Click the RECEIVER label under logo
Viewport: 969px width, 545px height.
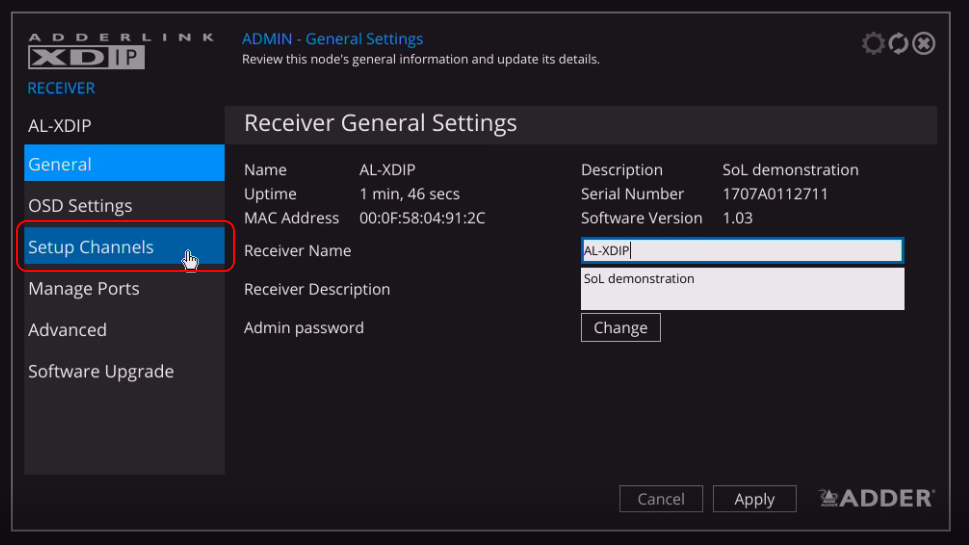coord(61,88)
